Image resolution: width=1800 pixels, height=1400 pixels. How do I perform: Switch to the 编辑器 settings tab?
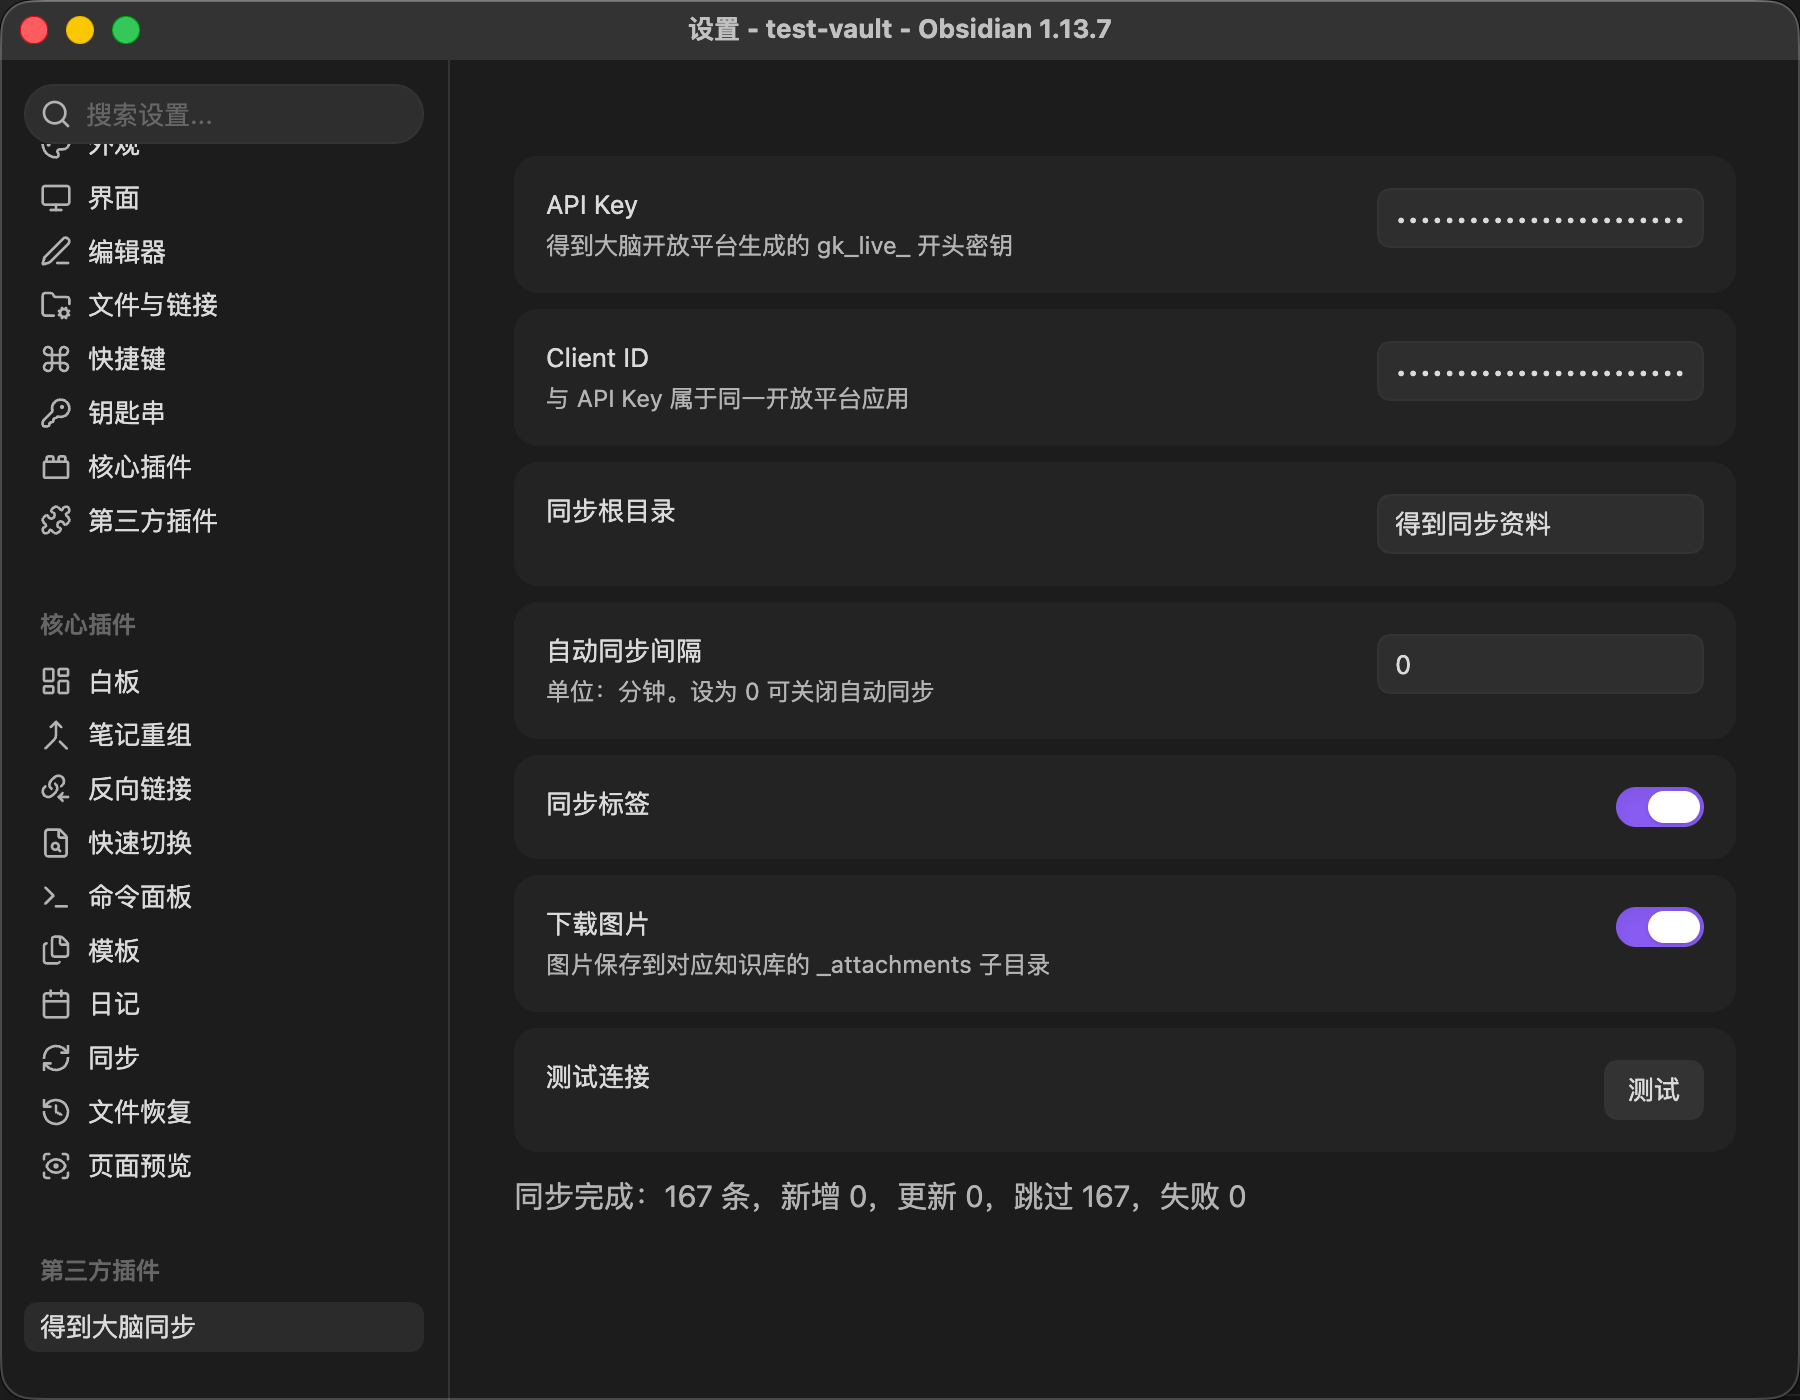224,252
